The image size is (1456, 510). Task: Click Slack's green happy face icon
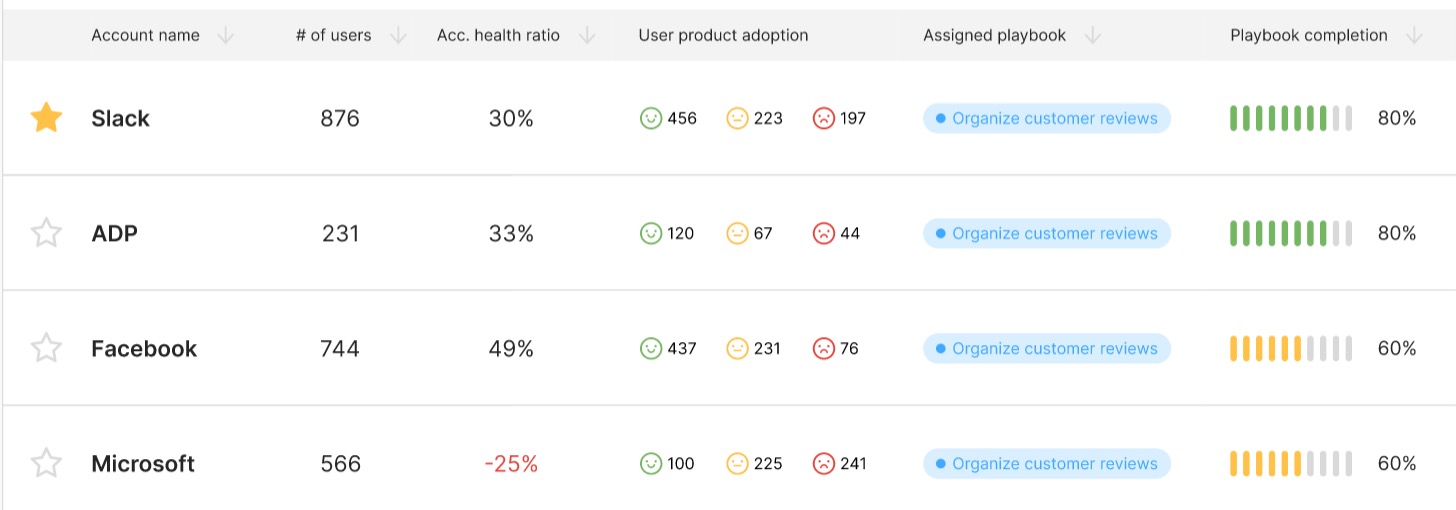coord(651,118)
